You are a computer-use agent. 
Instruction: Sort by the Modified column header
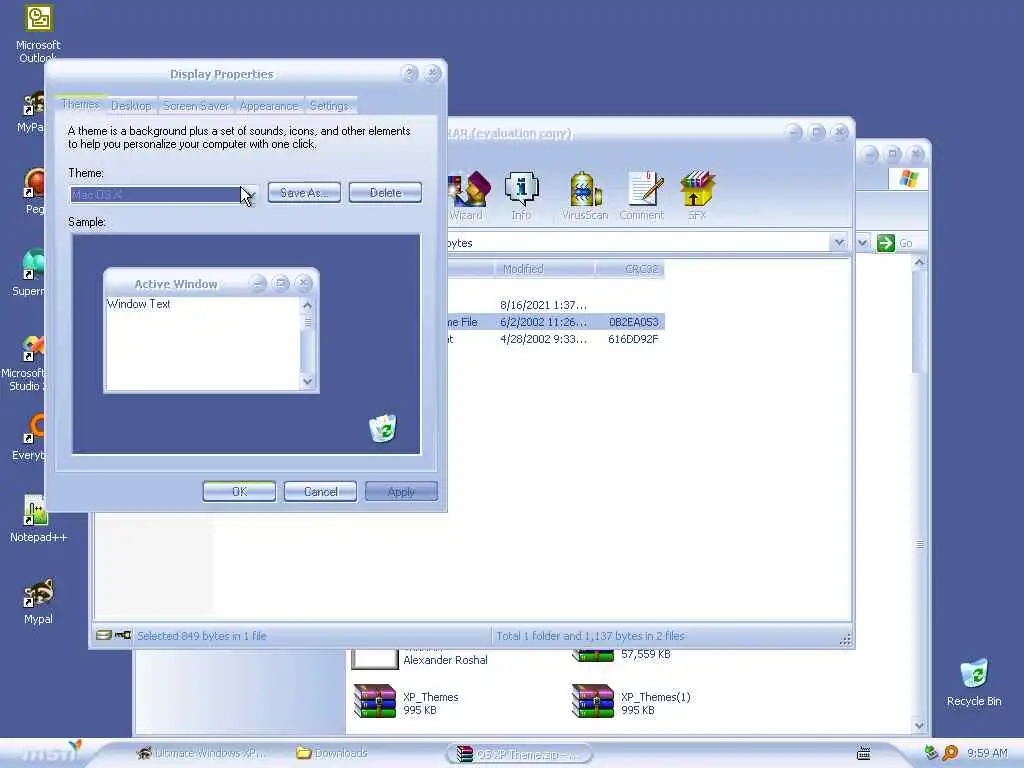545,269
